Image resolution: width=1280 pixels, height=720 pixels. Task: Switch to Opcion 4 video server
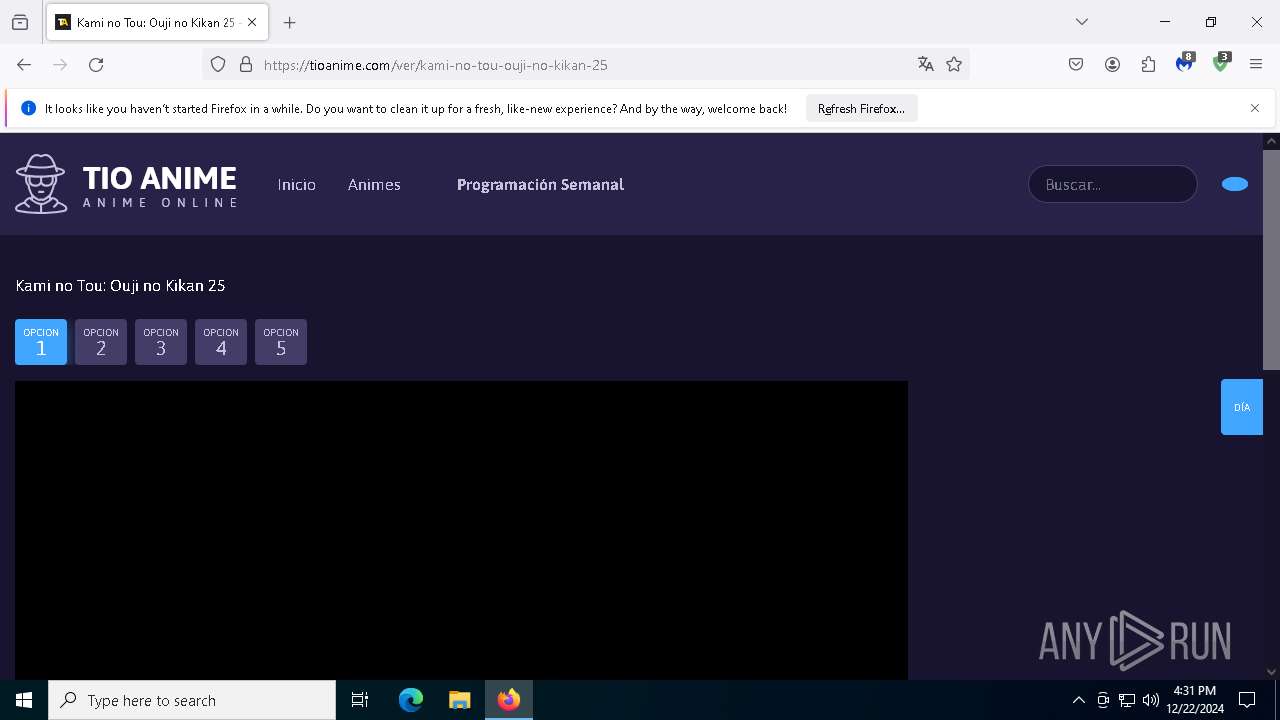tap(221, 342)
